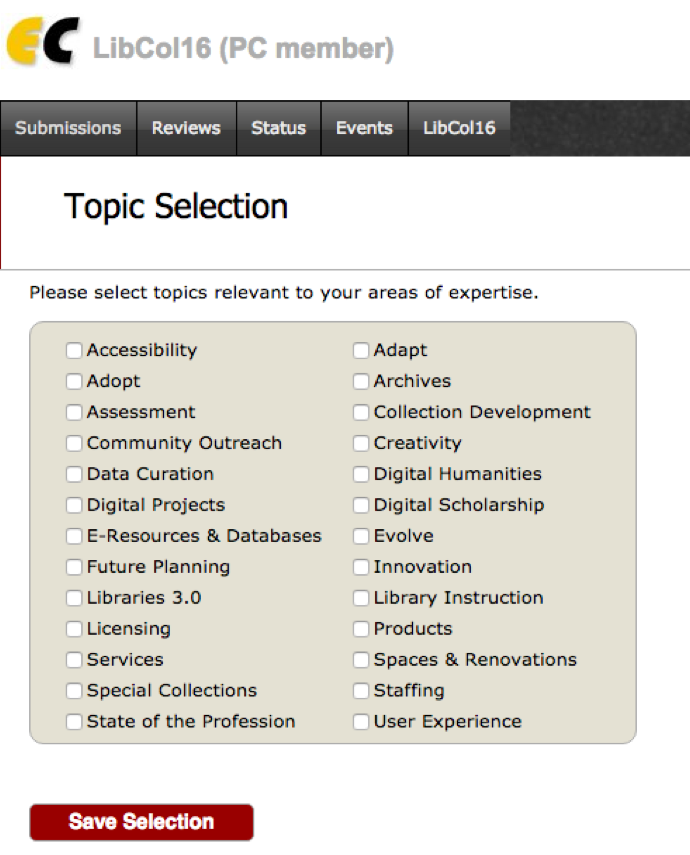
Task: Open the LibCol16 menu
Action: 459,128
